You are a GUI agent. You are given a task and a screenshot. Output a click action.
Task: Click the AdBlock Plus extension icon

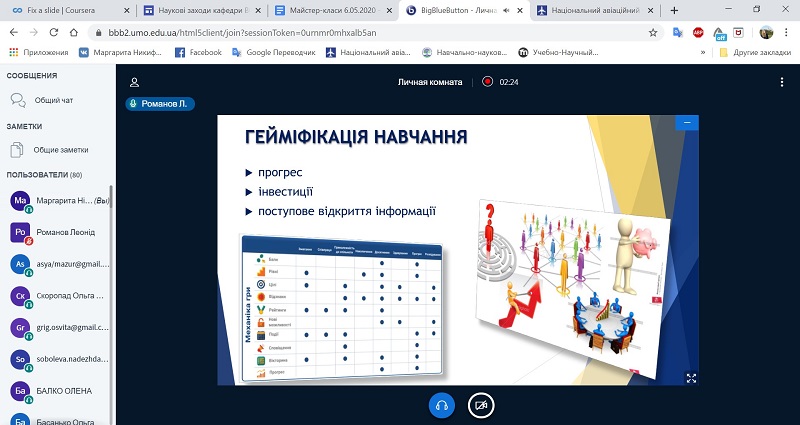pos(697,32)
